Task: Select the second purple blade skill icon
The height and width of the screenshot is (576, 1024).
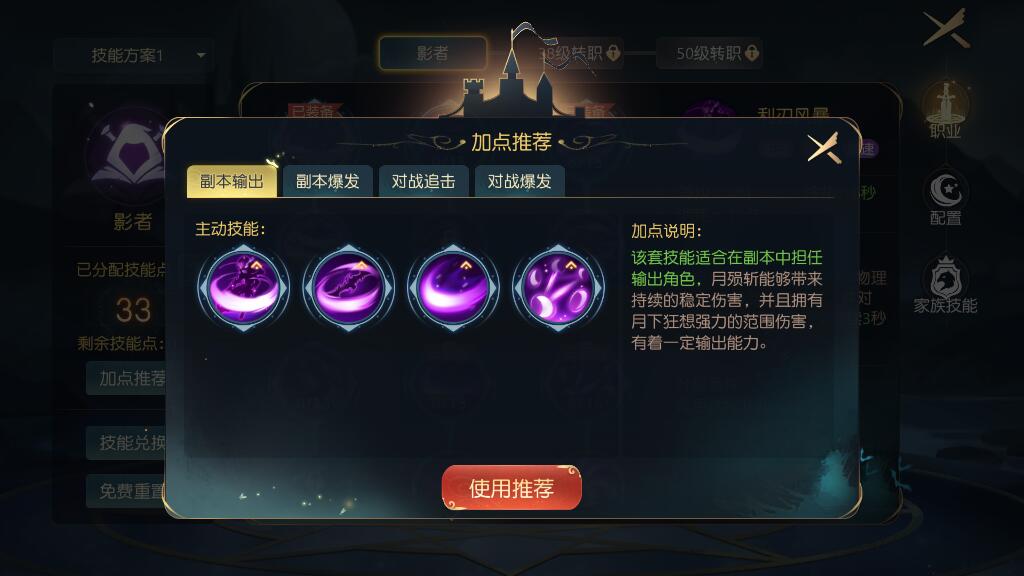Action: (x=348, y=287)
